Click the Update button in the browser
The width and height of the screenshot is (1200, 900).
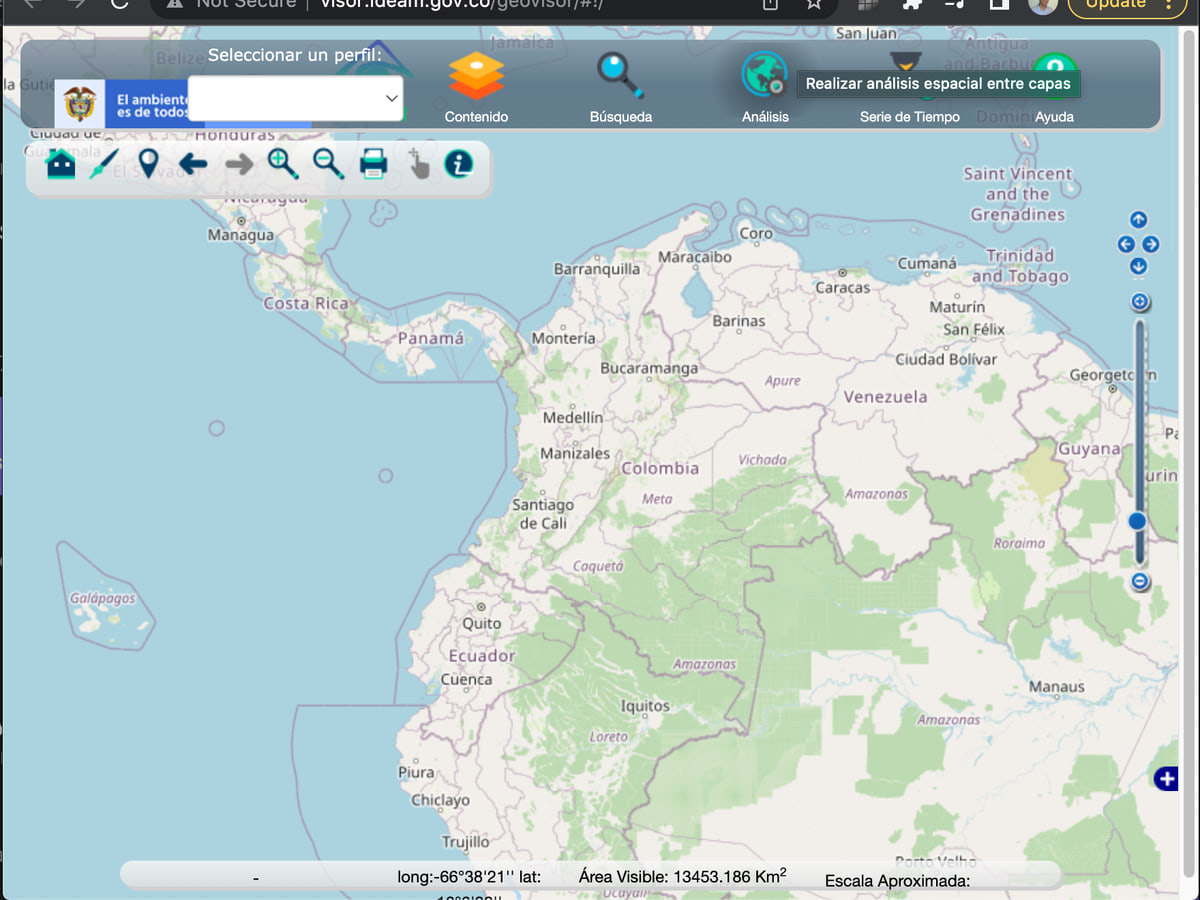1126,4
